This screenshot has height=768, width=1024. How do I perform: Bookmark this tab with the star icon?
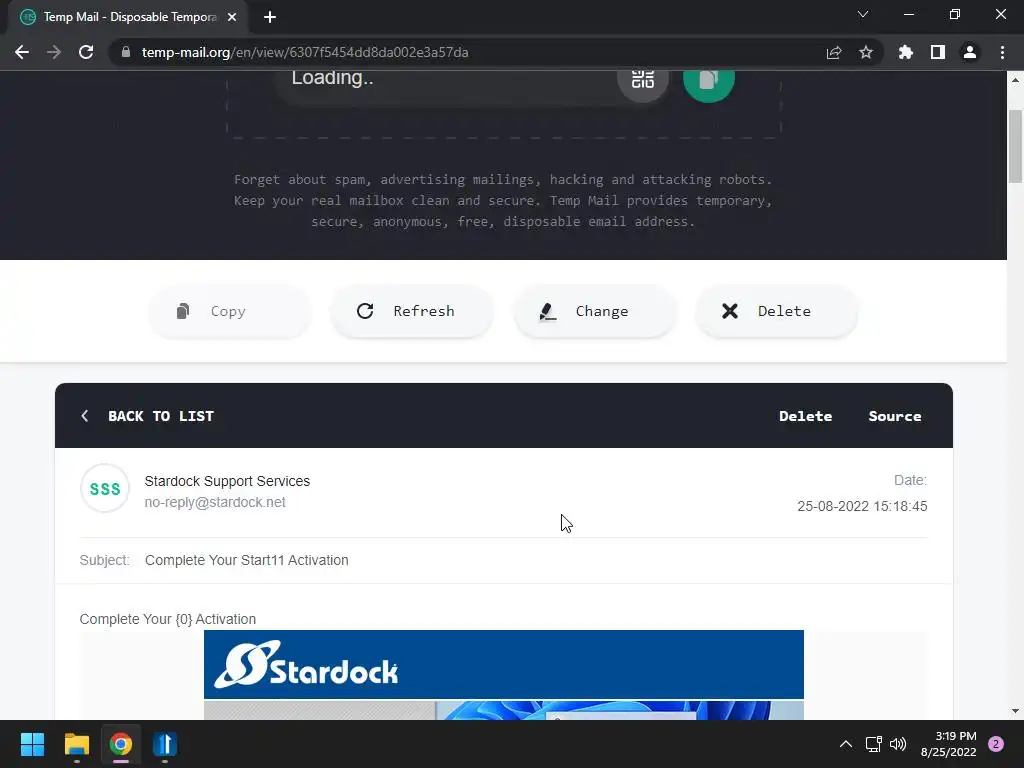coord(866,52)
